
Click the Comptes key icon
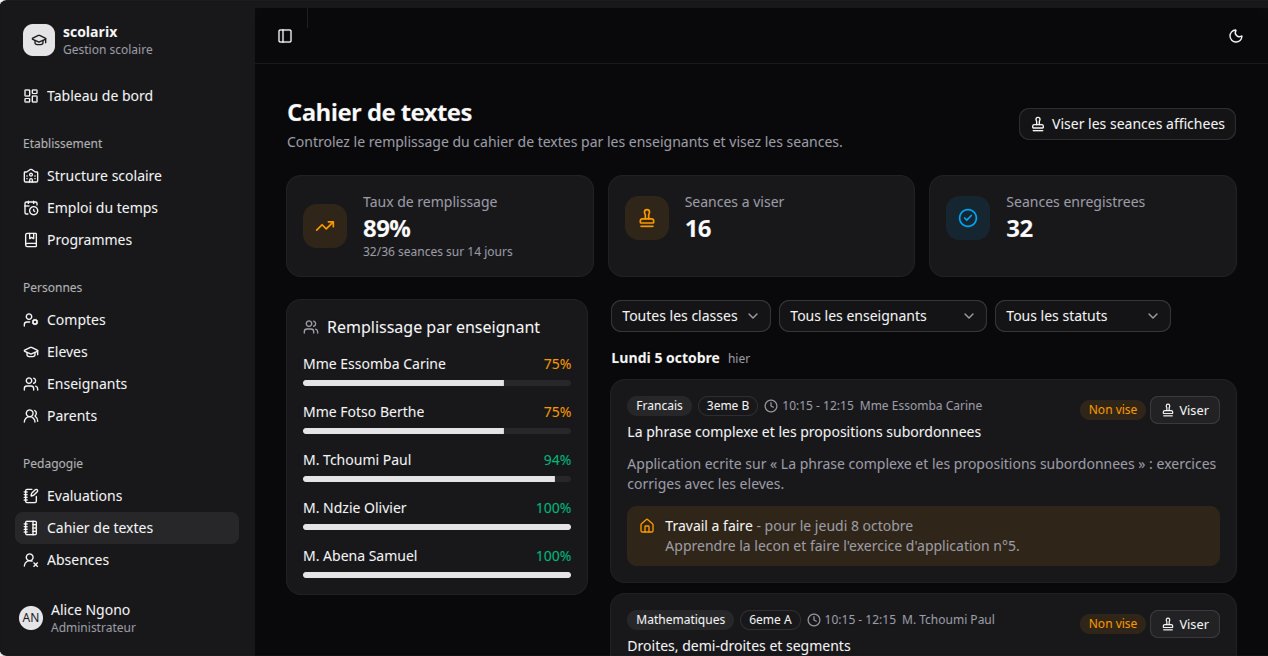(31, 320)
